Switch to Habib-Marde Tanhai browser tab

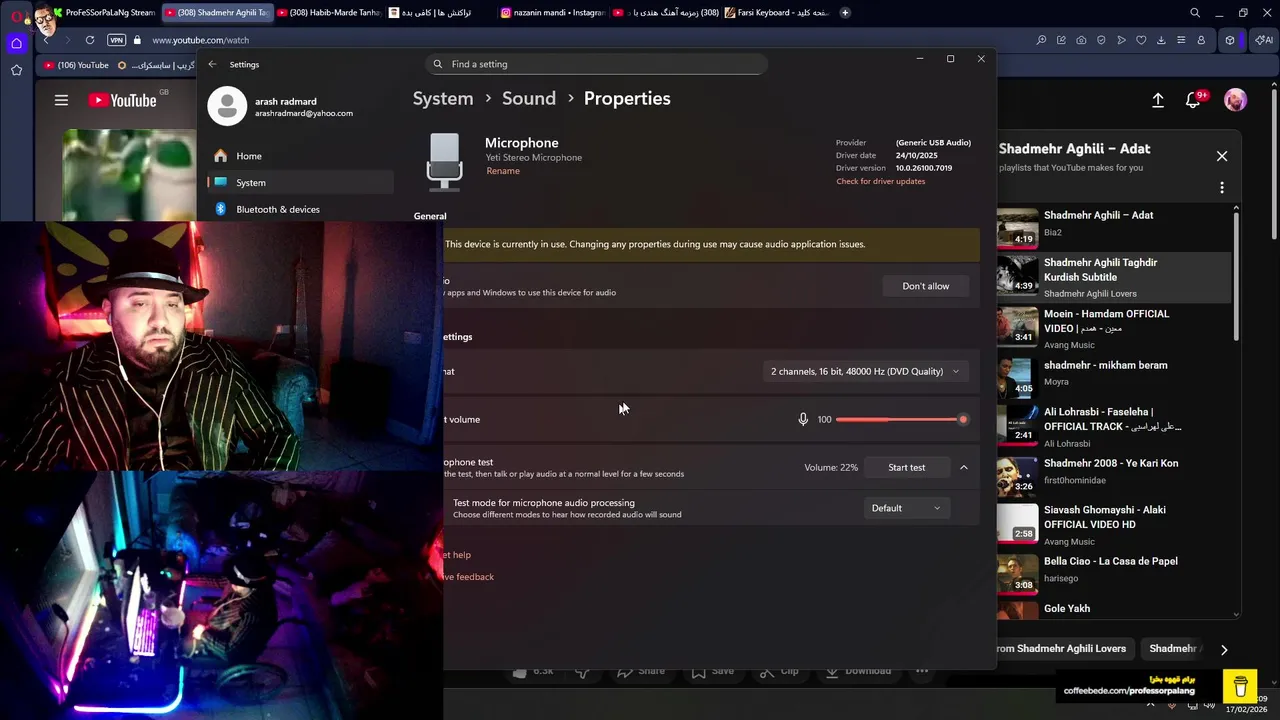tap(329, 13)
